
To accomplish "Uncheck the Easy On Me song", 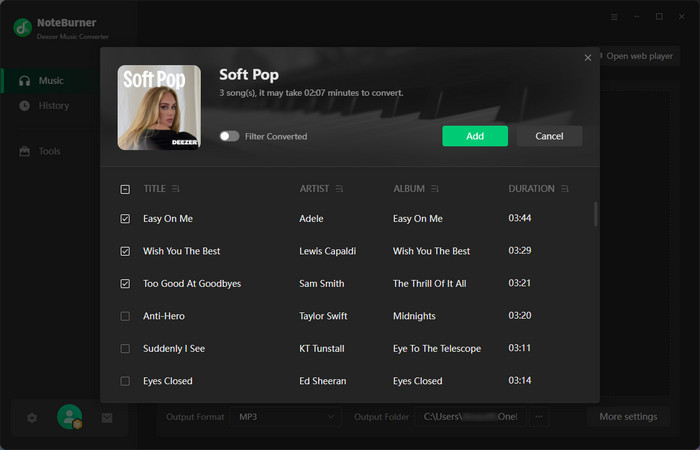I will [x=125, y=219].
